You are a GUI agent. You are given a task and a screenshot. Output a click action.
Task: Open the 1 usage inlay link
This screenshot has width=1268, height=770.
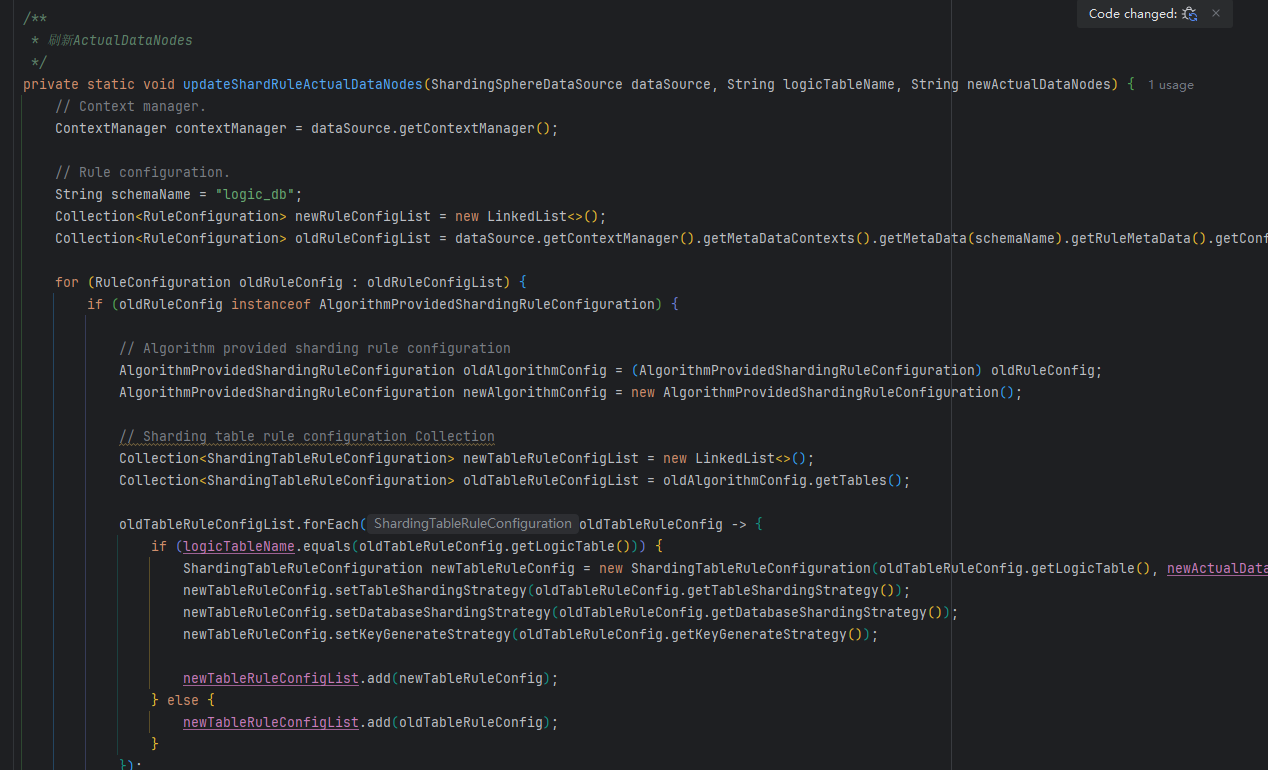(x=1171, y=85)
